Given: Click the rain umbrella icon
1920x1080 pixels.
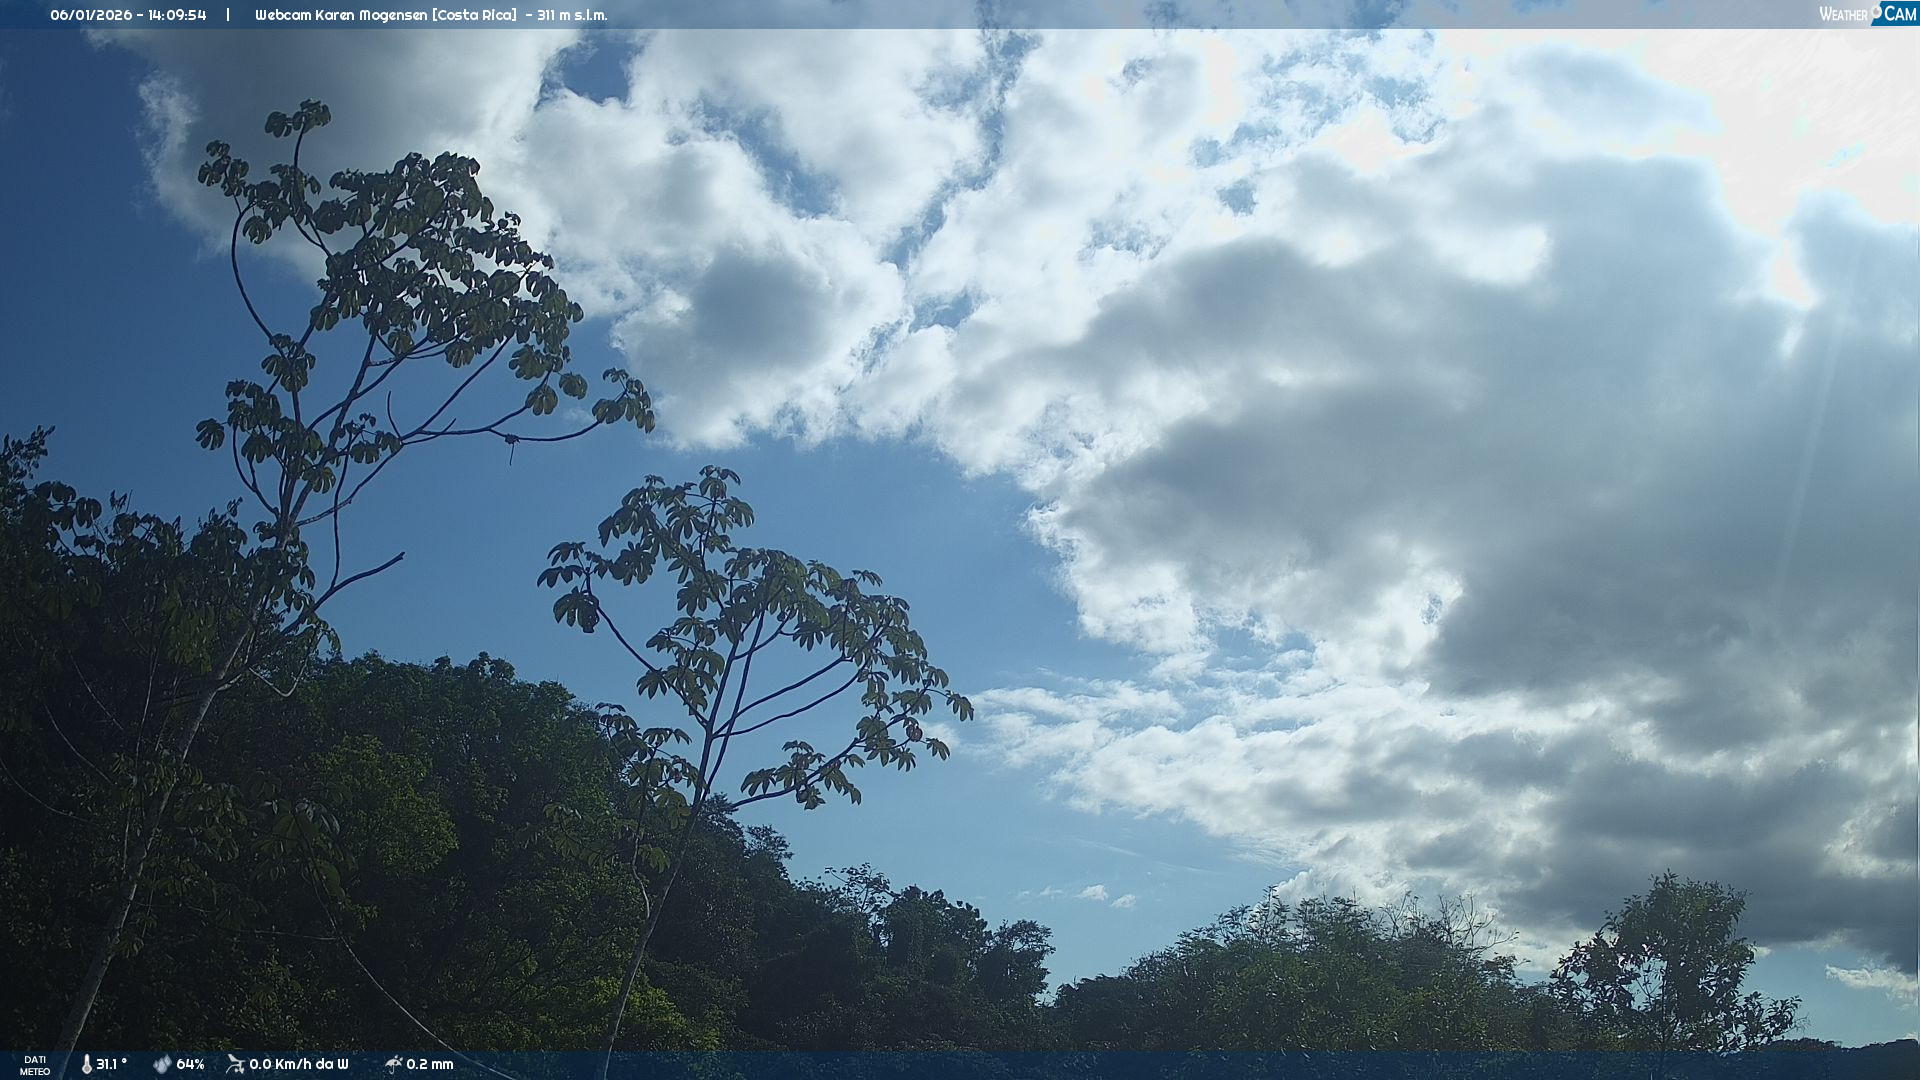Looking at the screenshot, I should tap(393, 1064).
